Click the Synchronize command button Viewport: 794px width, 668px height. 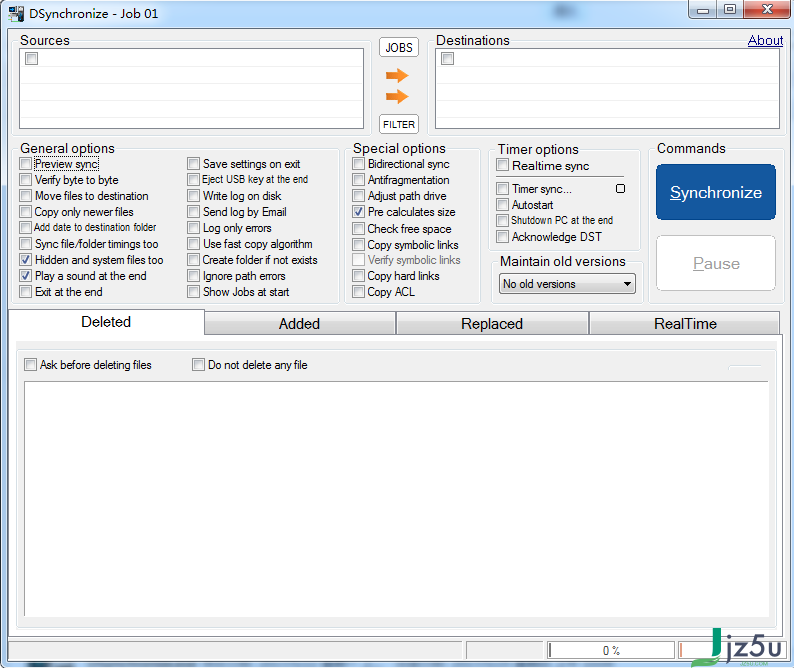tap(716, 192)
